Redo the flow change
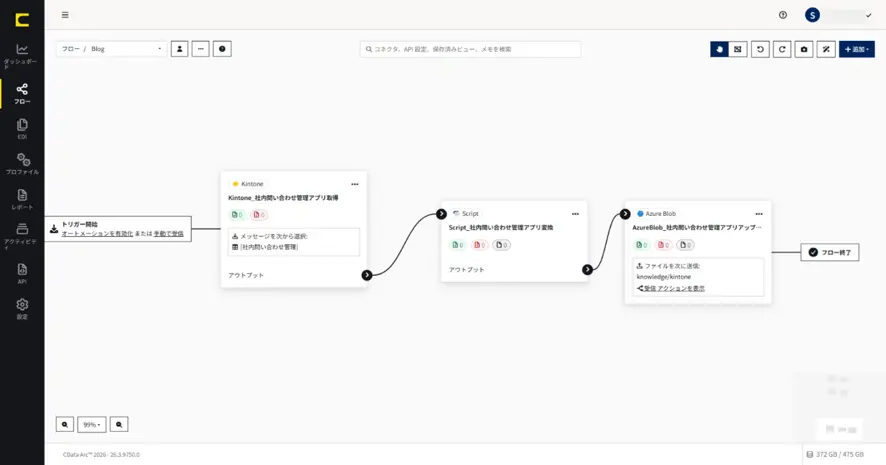The height and width of the screenshot is (465, 886). click(x=782, y=49)
